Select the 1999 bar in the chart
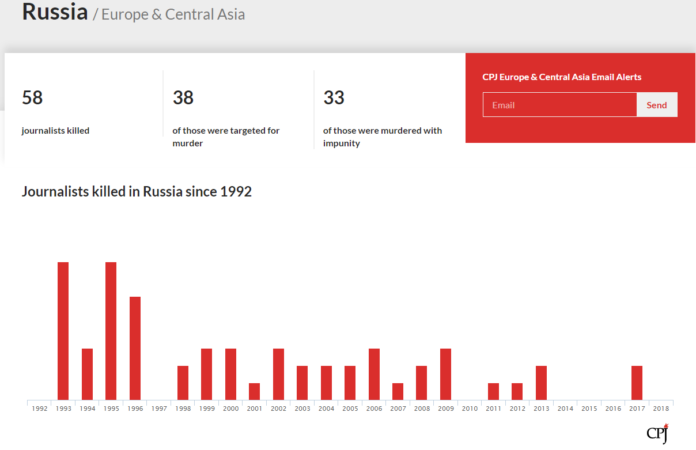The height and width of the screenshot is (450, 696). pyautogui.click(x=206, y=374)
